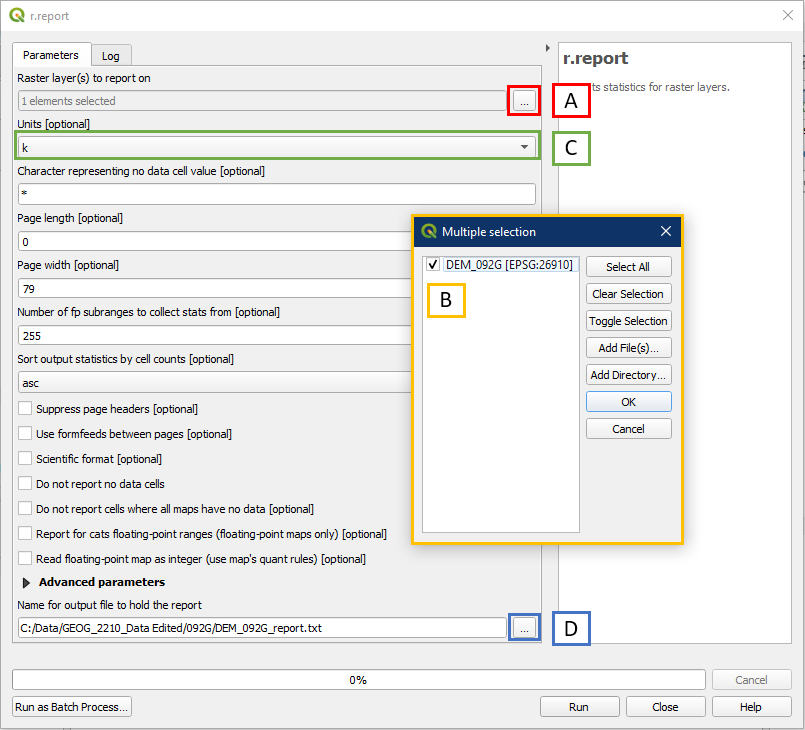805x730 pixels.
Task: Enable Use formfeeds between pages
Action: [x=26, y=434]
